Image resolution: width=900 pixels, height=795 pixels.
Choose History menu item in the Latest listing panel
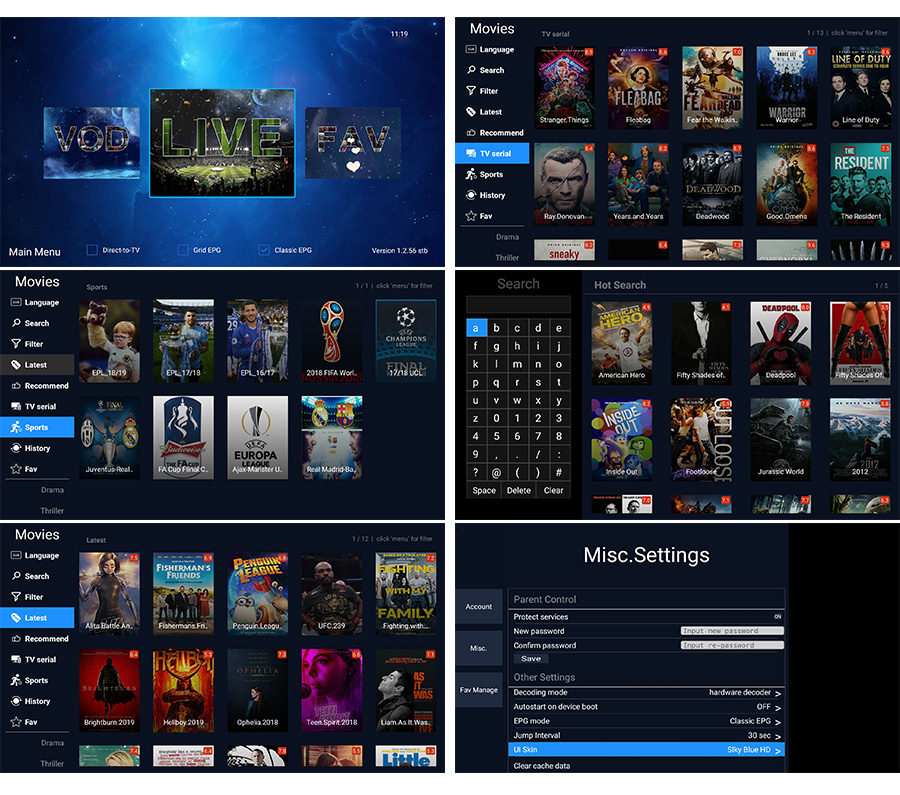(37, 701)
